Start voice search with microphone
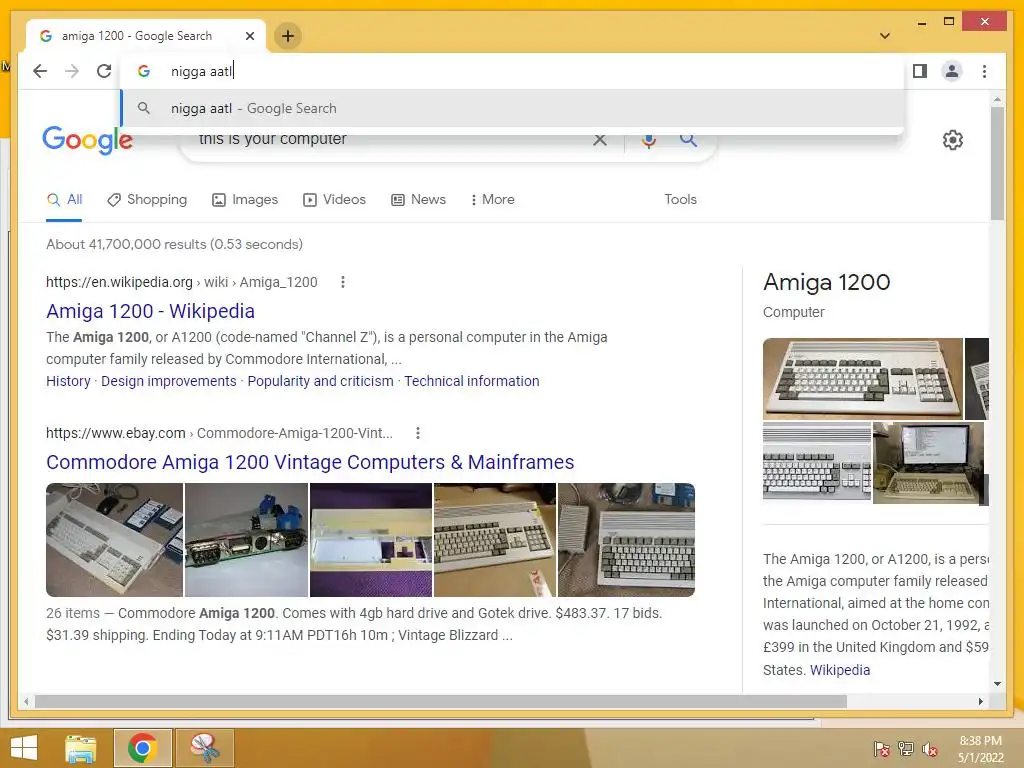The image size is (1024, 768). pyautogui.click(x=648, y=140)
